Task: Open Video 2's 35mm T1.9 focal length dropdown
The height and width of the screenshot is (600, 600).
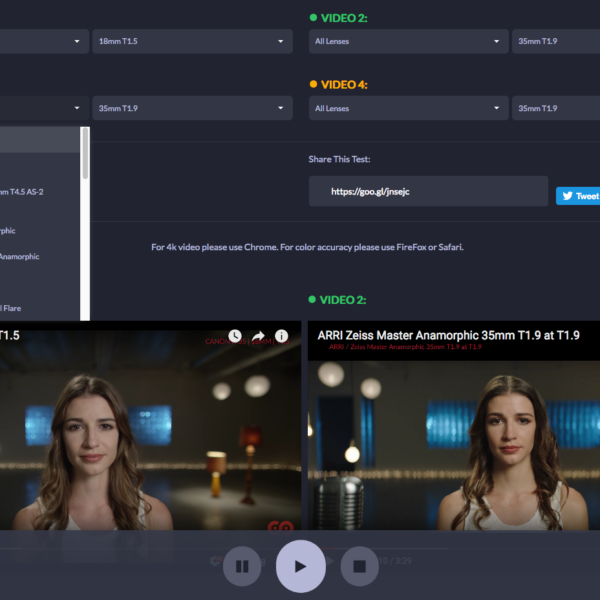Action: (x=556, y=41)
